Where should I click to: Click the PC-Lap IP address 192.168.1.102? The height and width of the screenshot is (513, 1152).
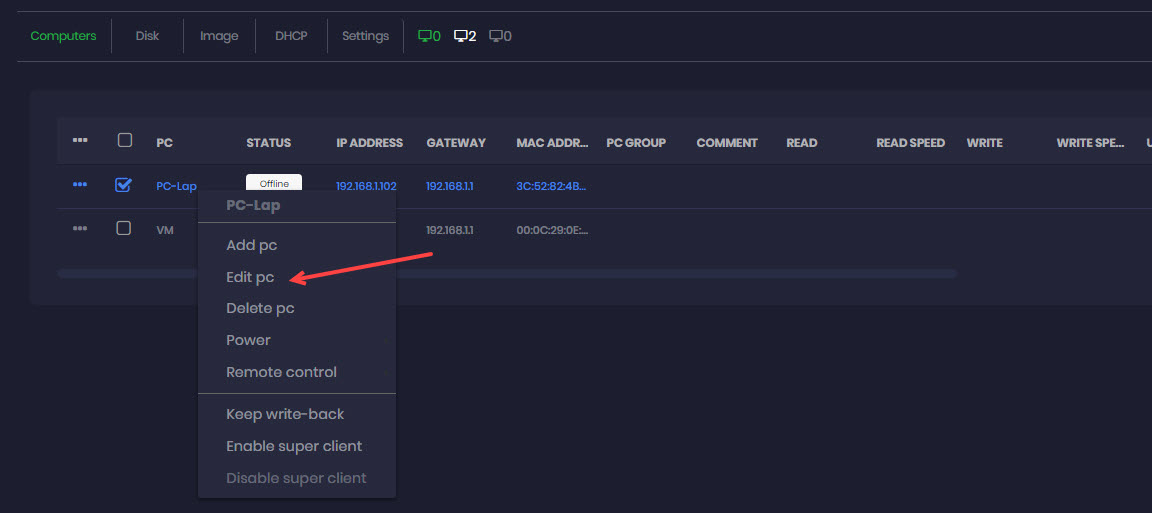coord(366,186)
